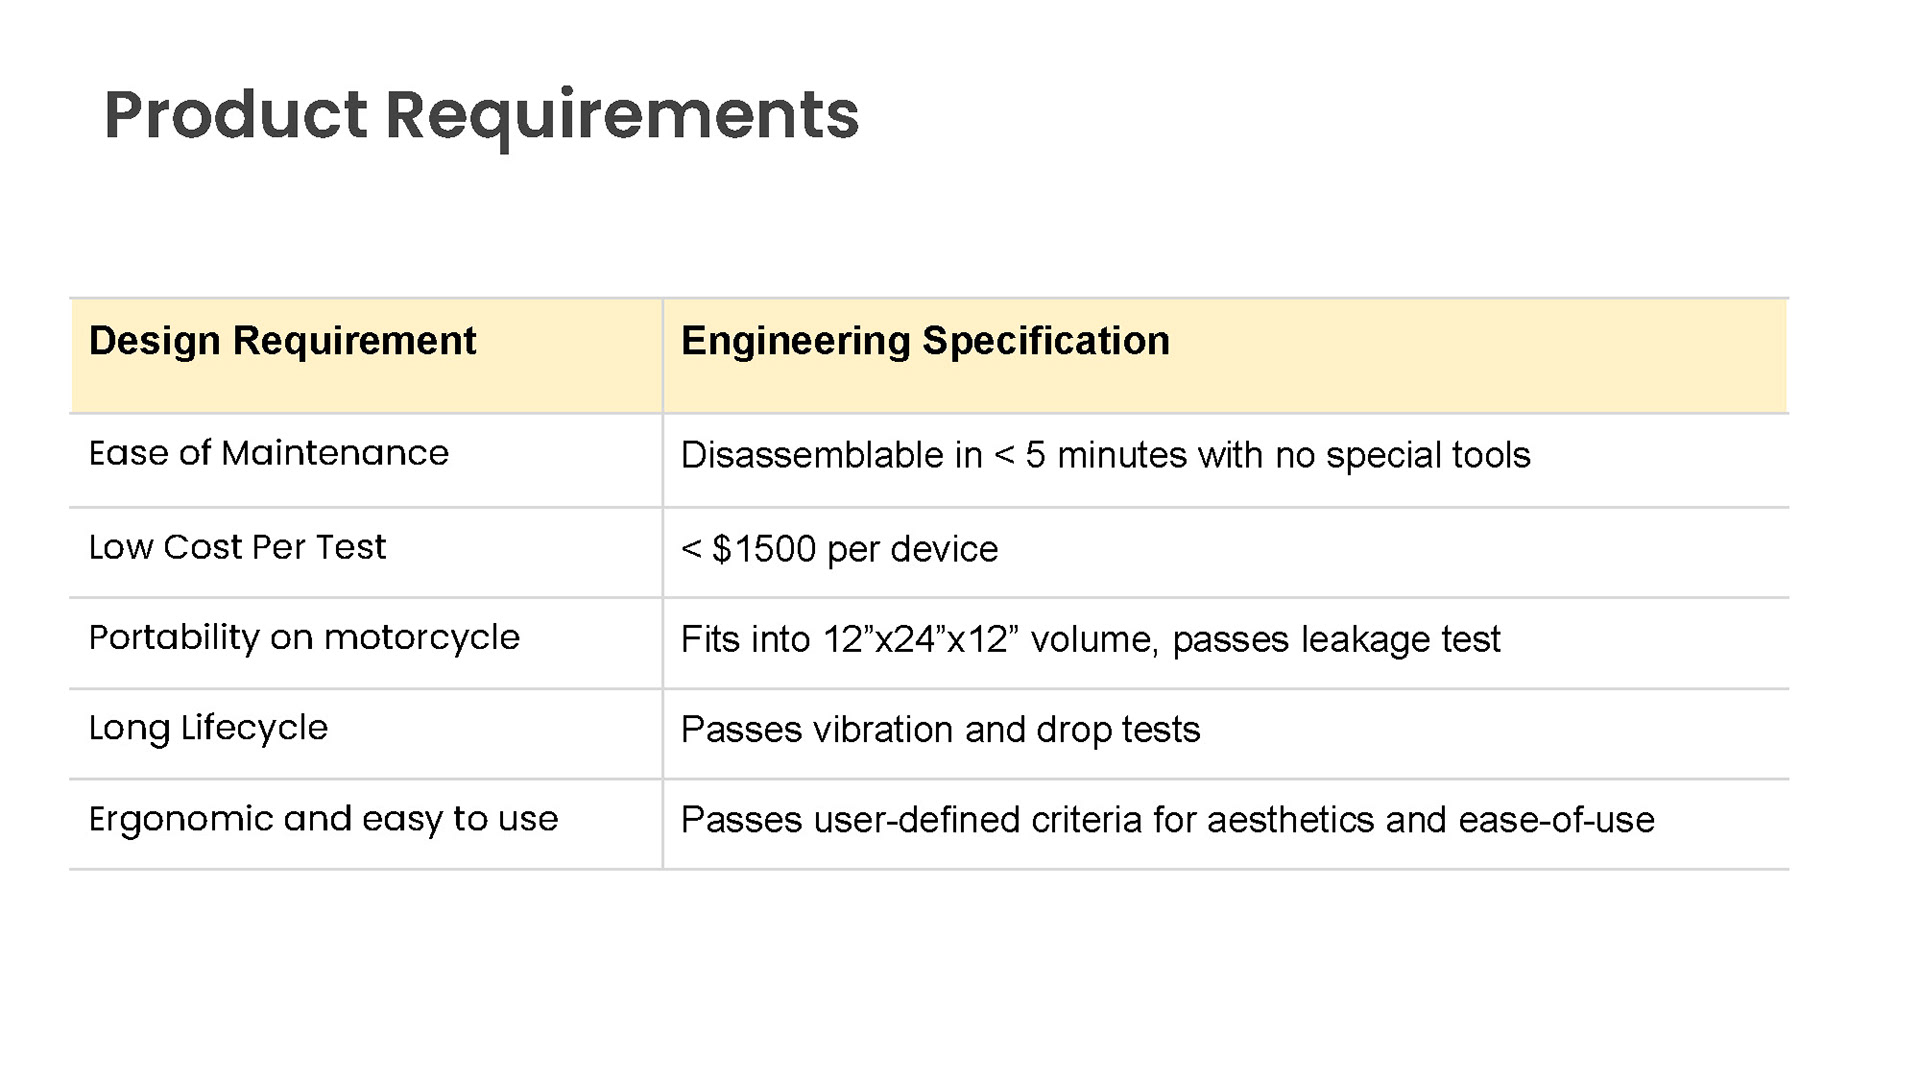1920x1080 pixels.
Task: Click the "Low Cost Per Test" cell
Action: pos(237,548)
